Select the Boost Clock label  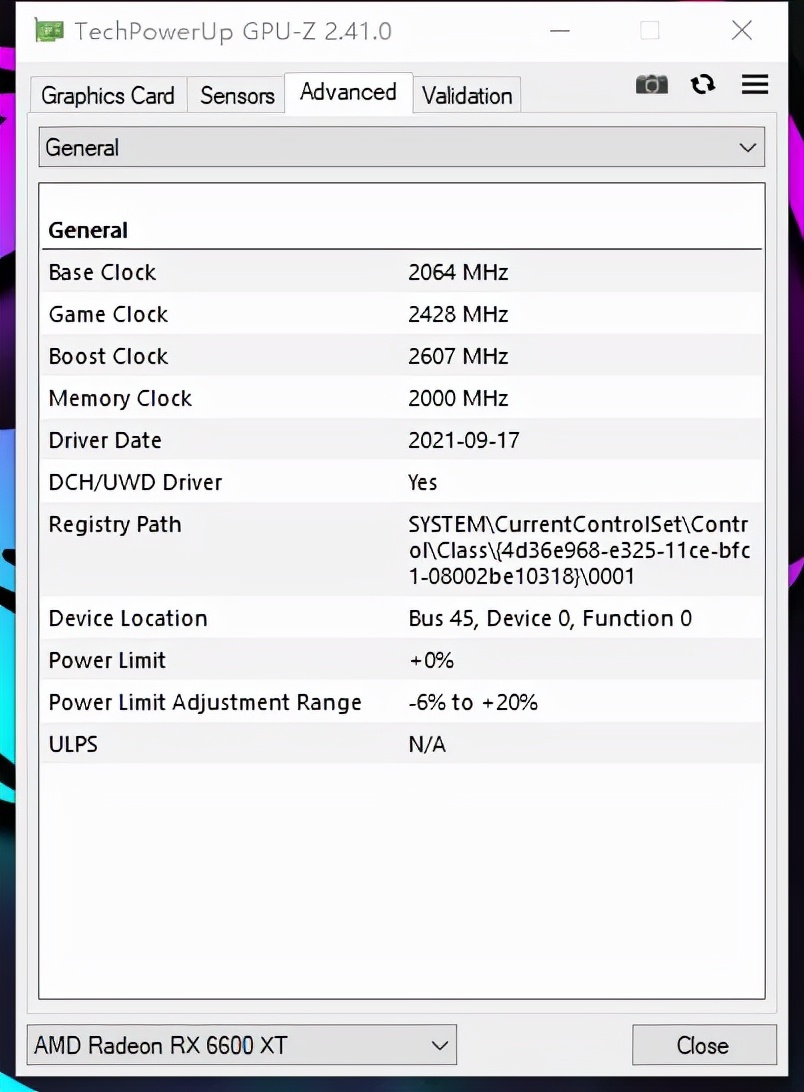point(109,356)
